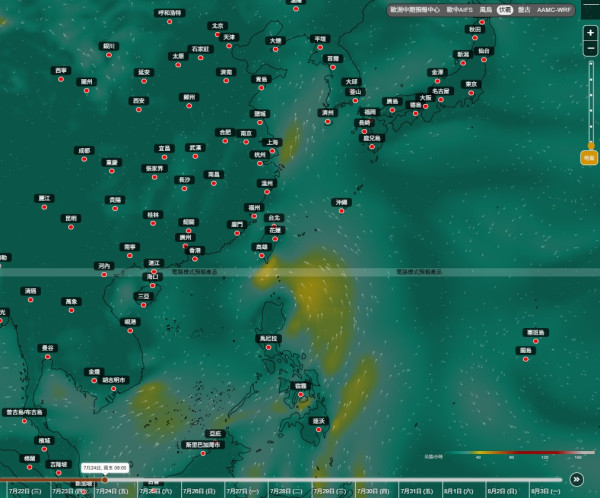Click the 東京 city marker
Viewport: 600px width, 498px height.
[x=471, y=93]
